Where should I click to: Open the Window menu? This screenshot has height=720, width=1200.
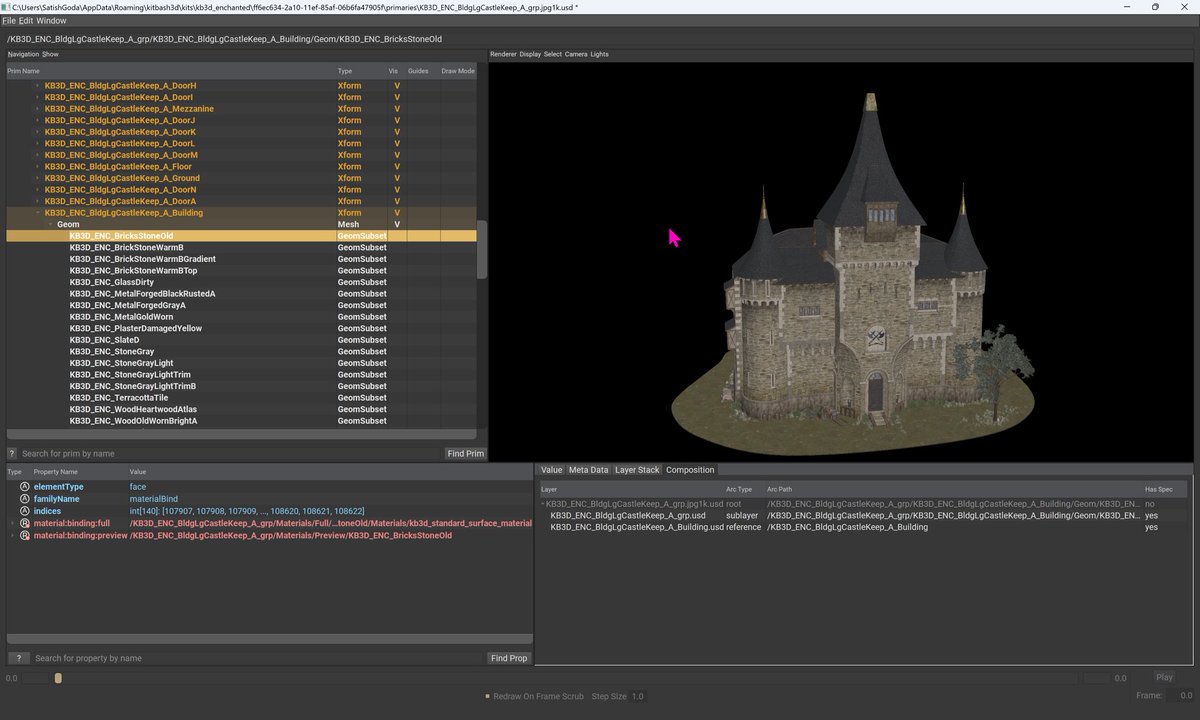tap(51, 21)
